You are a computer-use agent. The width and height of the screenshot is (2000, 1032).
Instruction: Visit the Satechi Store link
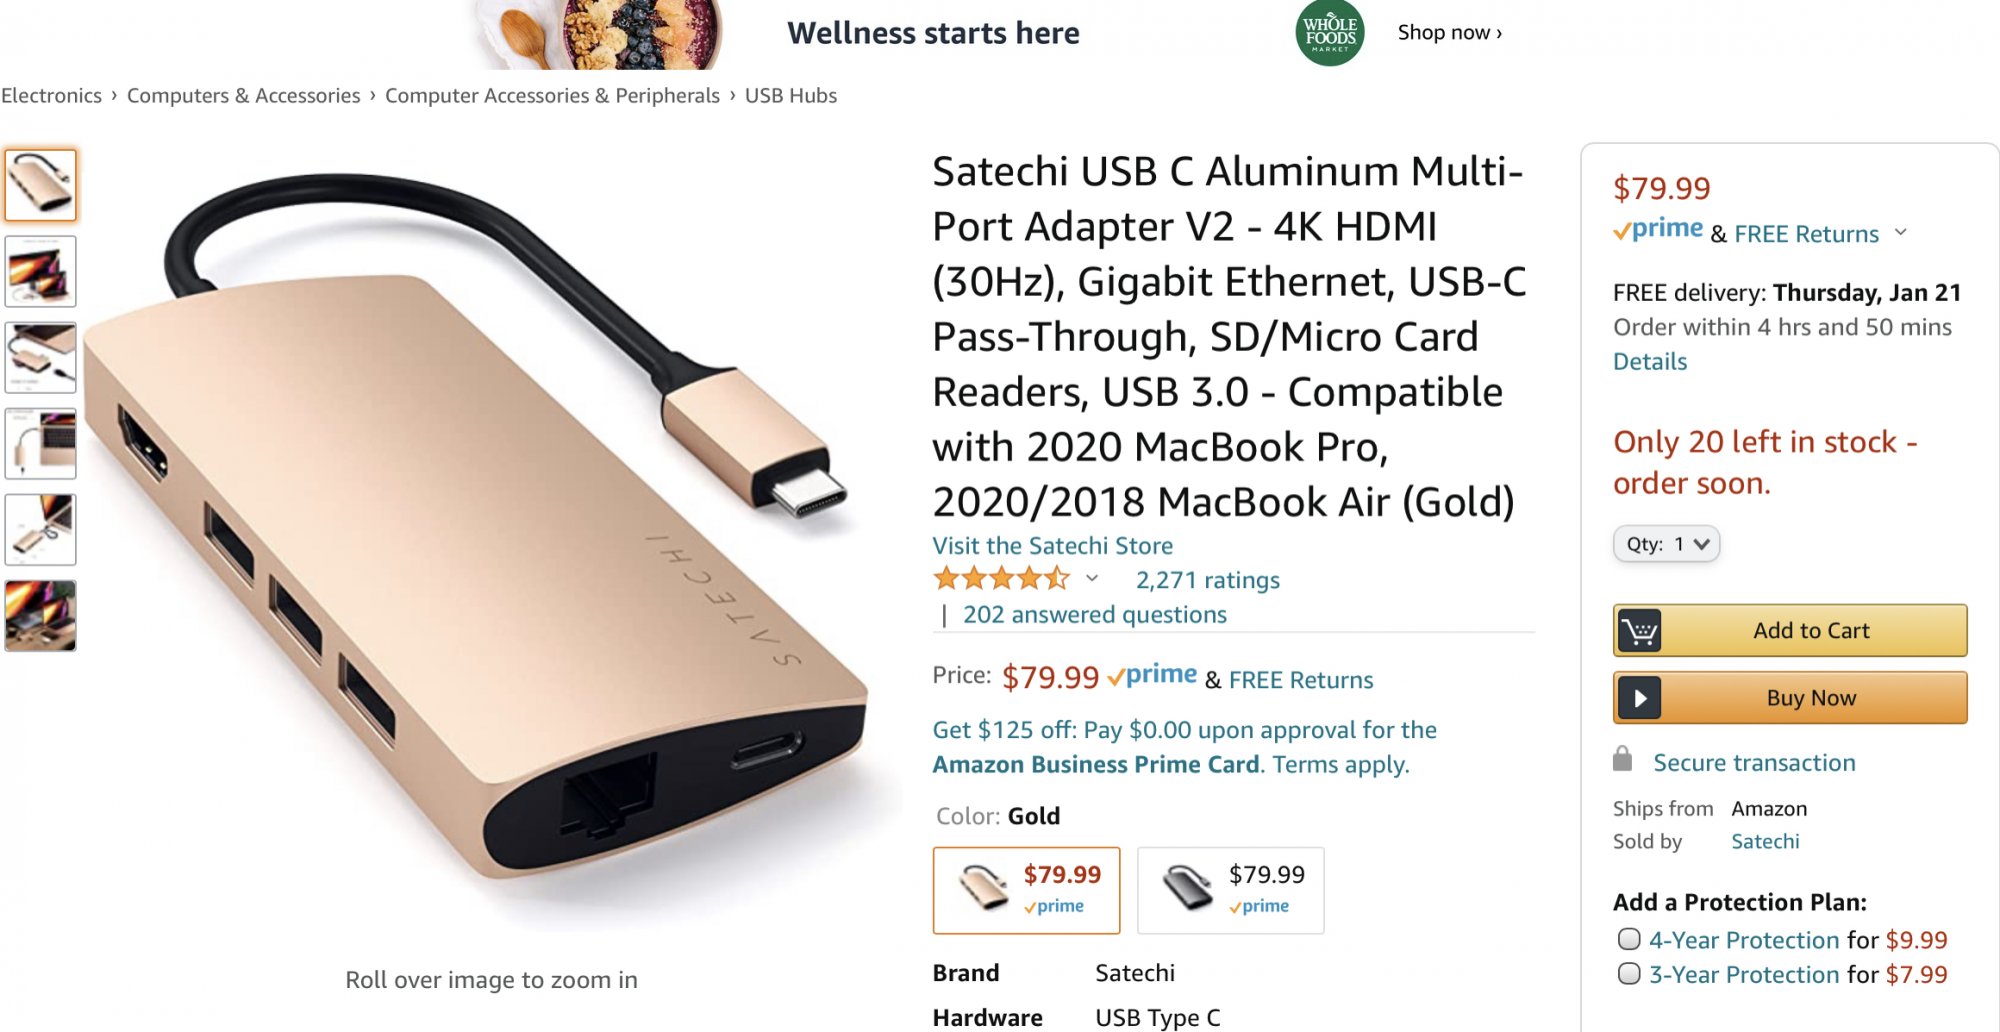[x=1052, y=546]
